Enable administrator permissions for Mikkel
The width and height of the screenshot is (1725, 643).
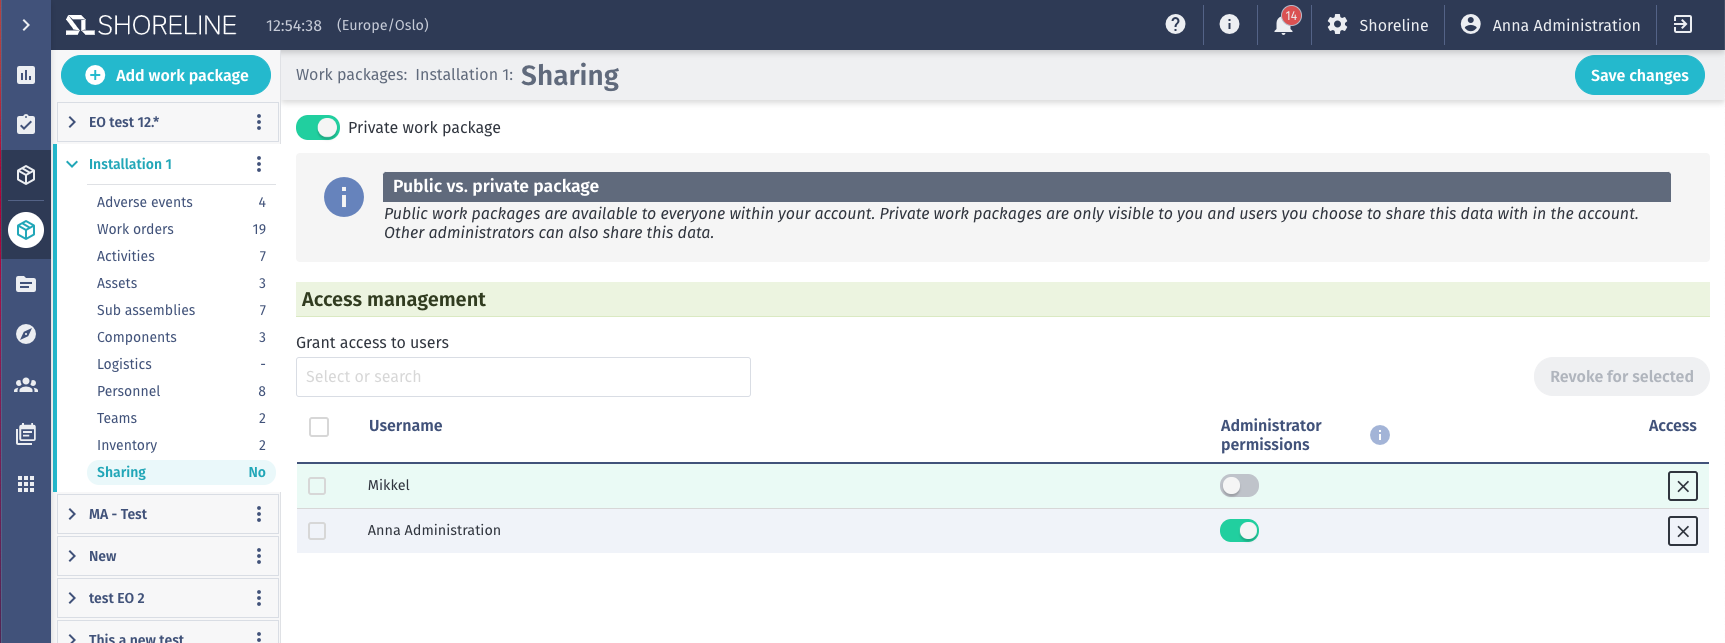[1239, 486]
